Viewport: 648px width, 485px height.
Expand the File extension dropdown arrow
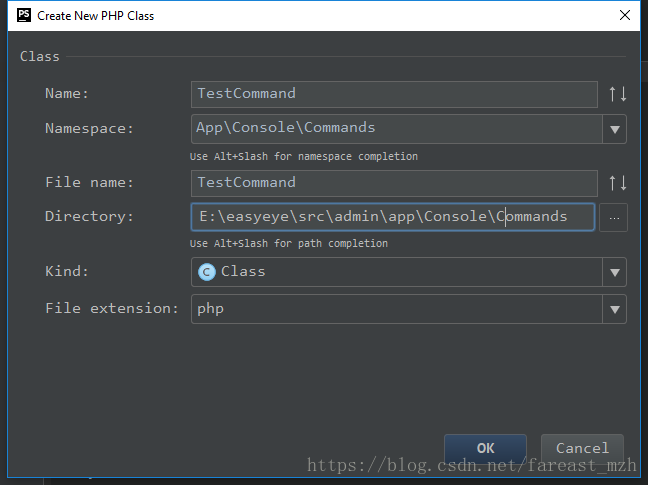click(615, 309)
